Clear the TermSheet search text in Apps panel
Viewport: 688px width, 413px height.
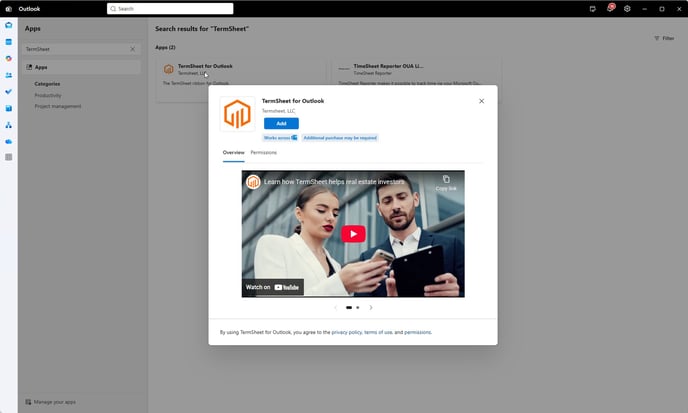[x=133, y=49]
